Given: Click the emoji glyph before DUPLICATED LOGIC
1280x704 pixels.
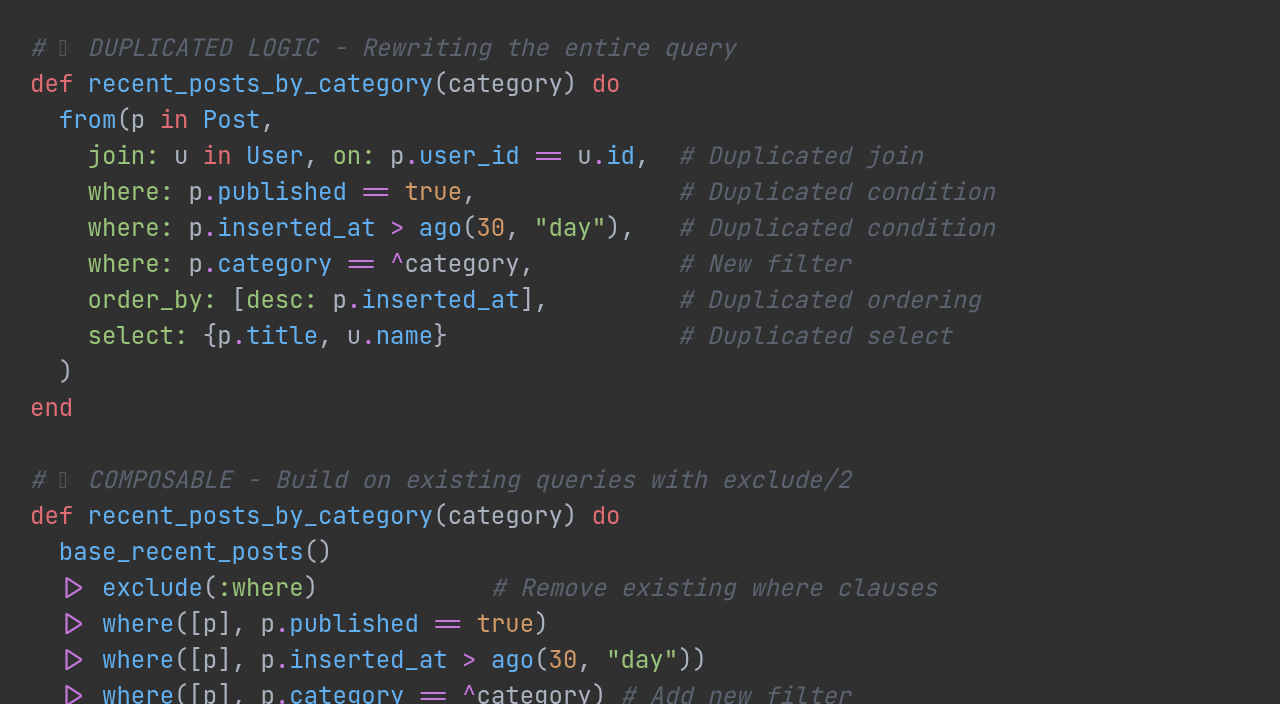Looking at the screenshot, I should click(63, 48).
